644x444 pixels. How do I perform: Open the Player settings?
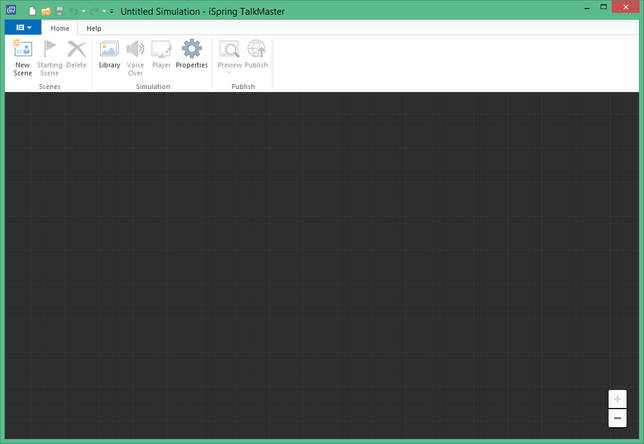pyautogui.click(x=161, y=54)
